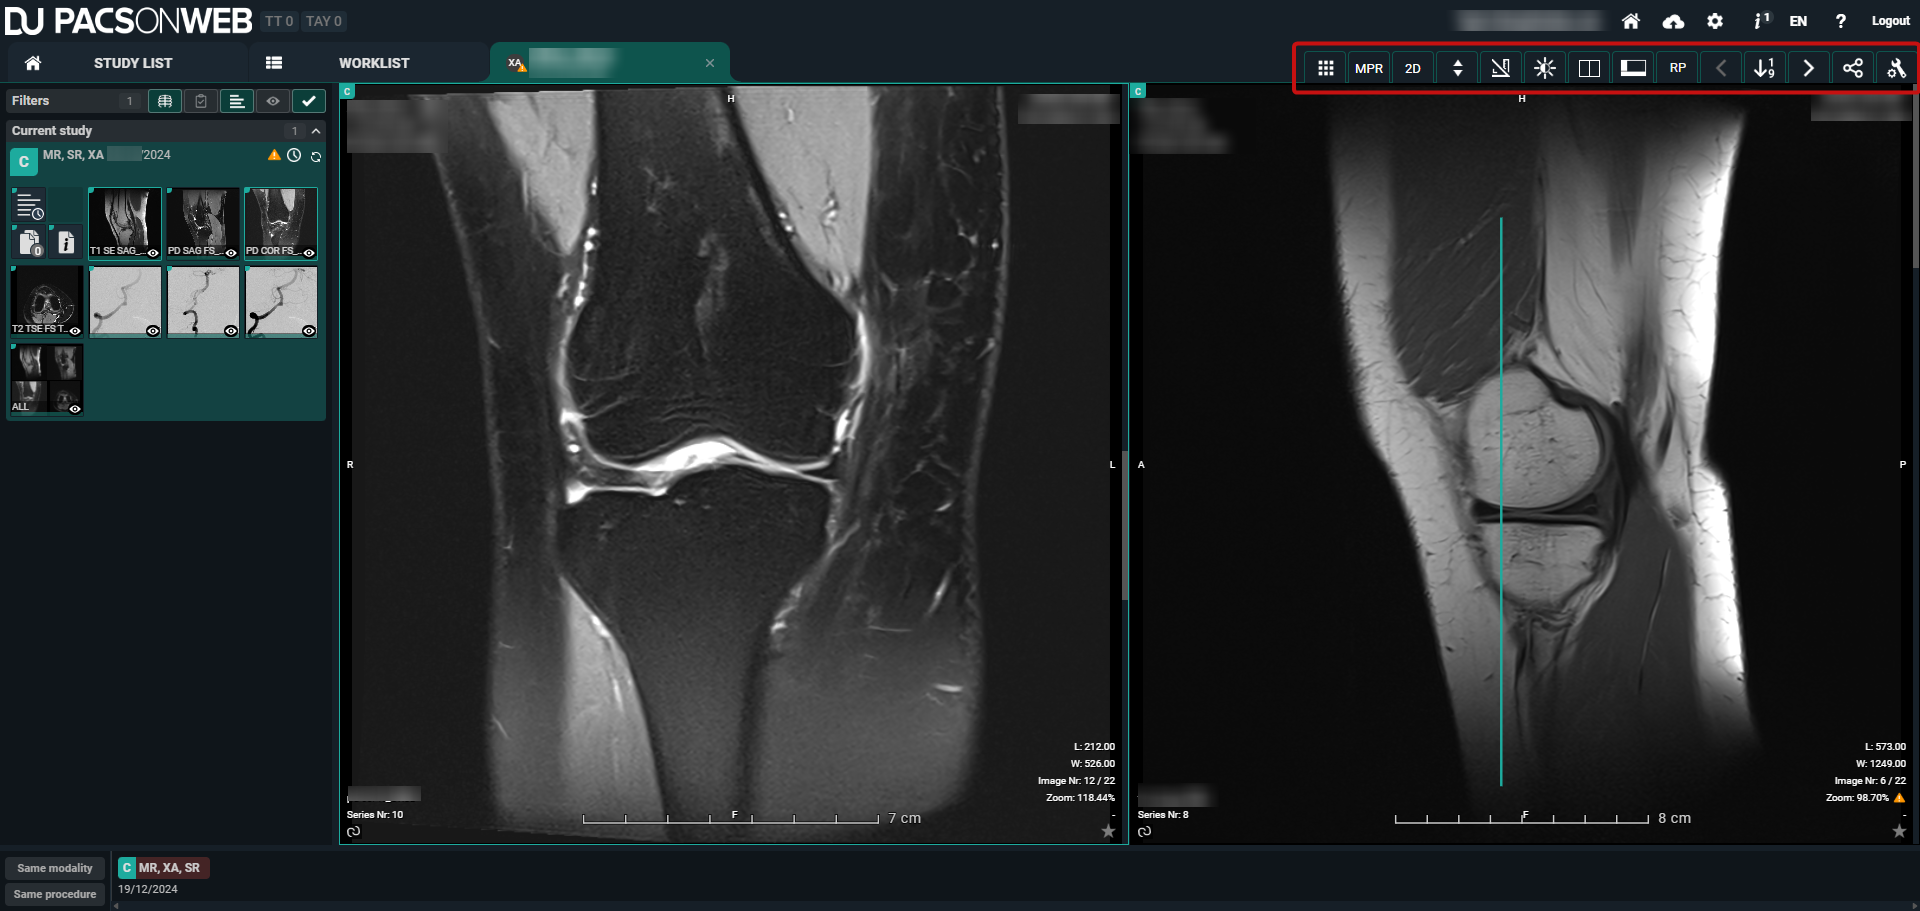Open the wrench settings tools icon
The image size is (1920, 911).
pos(1896,69)
